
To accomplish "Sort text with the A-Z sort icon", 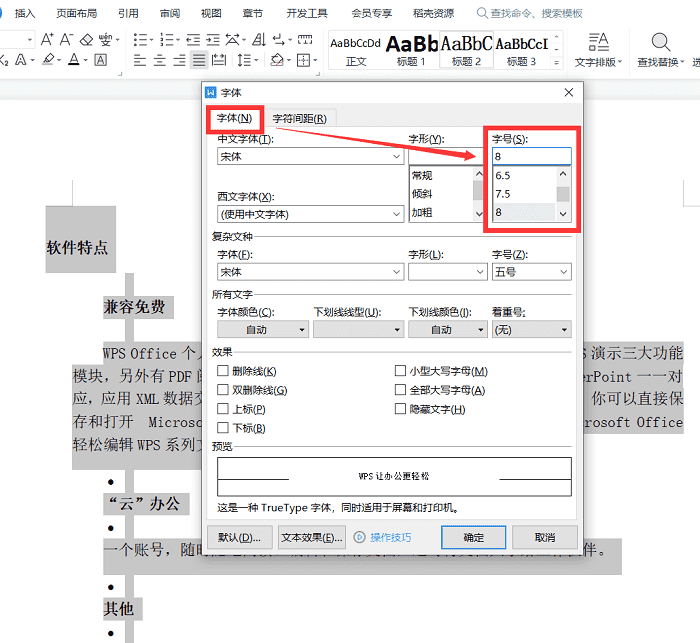I will point(259,40).
